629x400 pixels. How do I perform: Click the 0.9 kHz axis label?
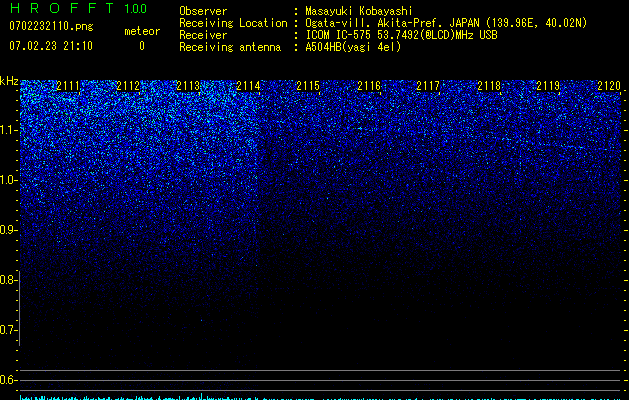click(9, 230)
